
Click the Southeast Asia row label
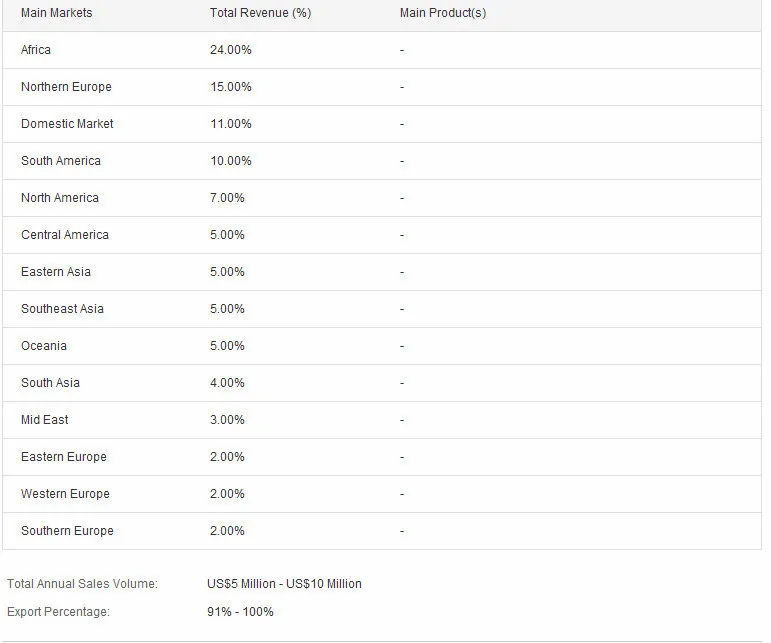(x=62, y=309)
